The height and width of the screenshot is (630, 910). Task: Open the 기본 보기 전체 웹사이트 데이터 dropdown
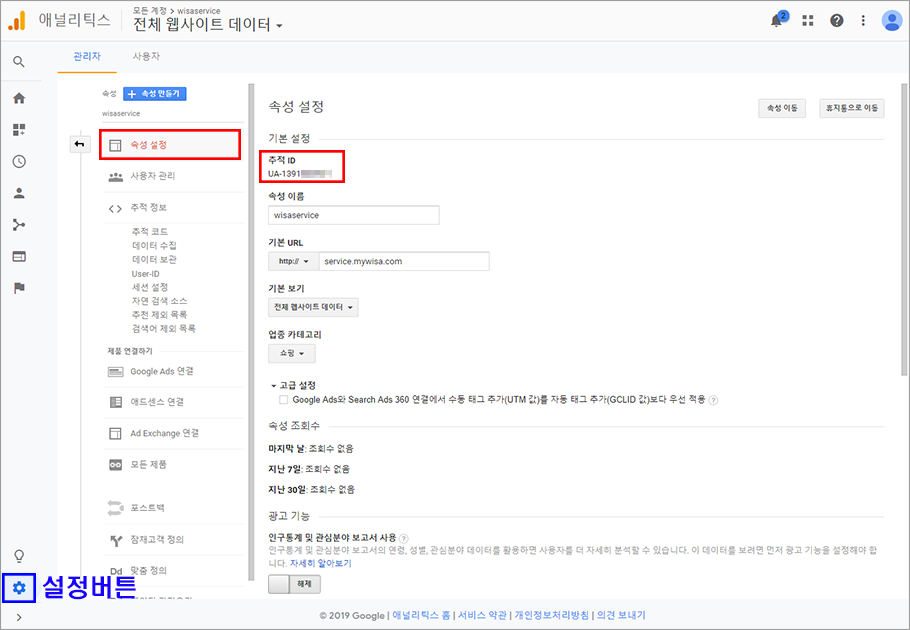[313, 307]
